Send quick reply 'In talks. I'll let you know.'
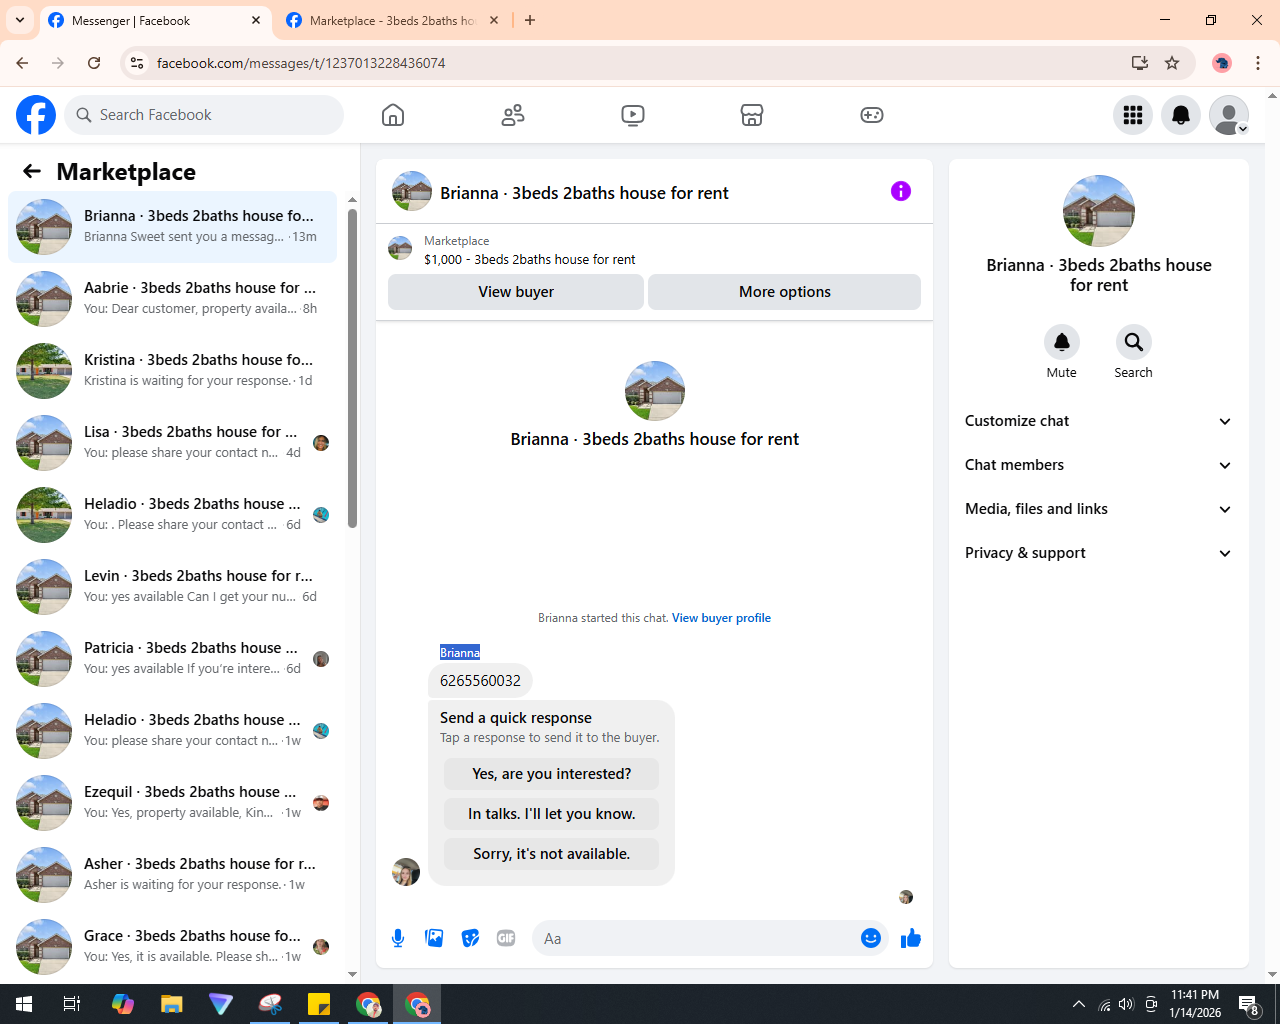The height and width of the screenshot is (1024, 1280). tap(552, 814)
